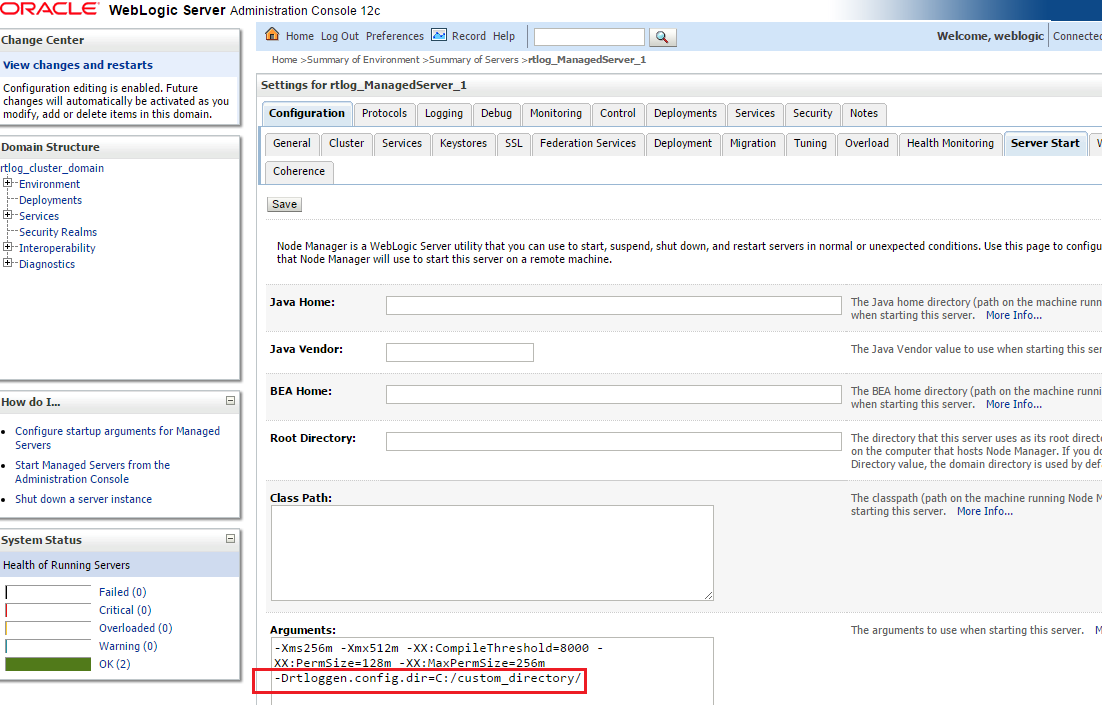Image resolution: width=1102 pixels, height=705 pixels.
Task: Open the SSL configuration subtab
Action: 513,143
